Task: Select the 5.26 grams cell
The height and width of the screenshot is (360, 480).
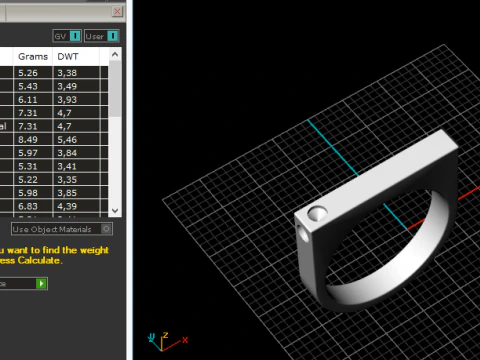Action: tap(33, 73)
